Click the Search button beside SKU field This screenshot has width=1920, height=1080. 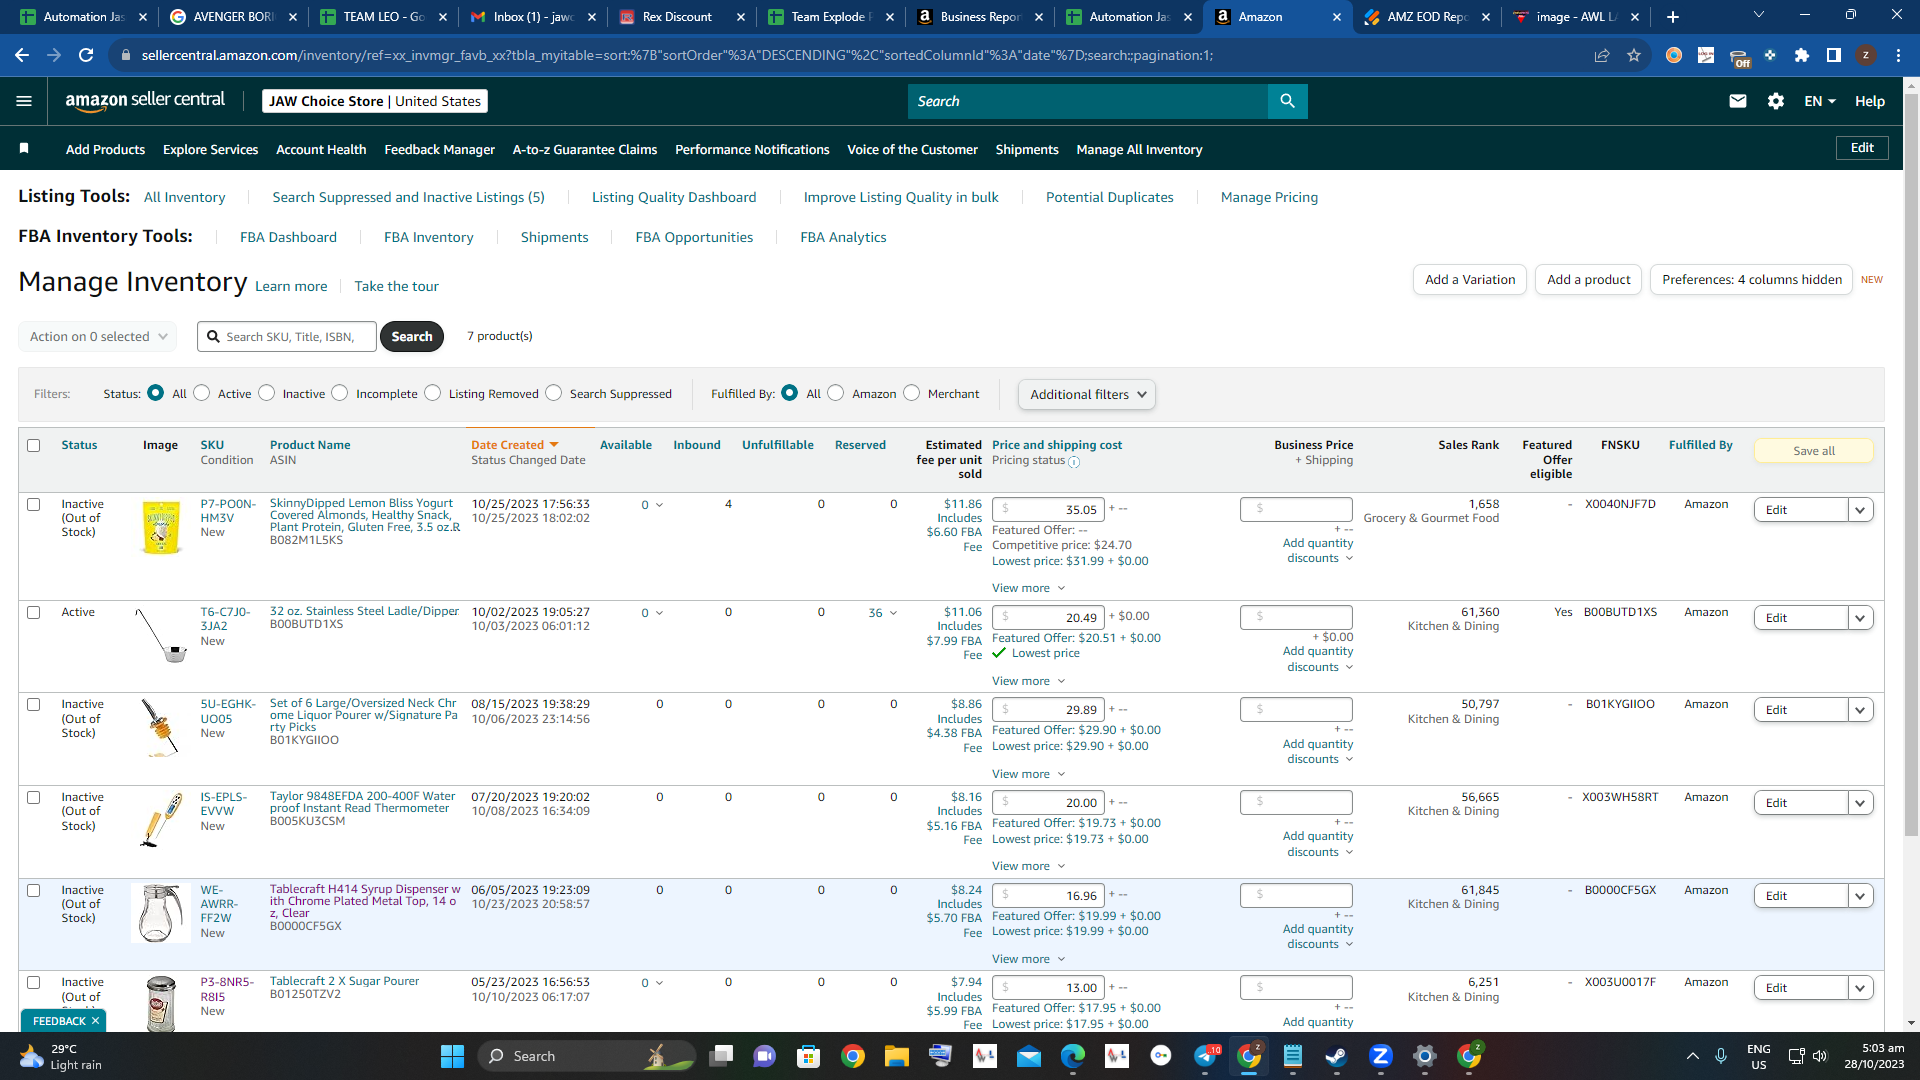[412, 337]
